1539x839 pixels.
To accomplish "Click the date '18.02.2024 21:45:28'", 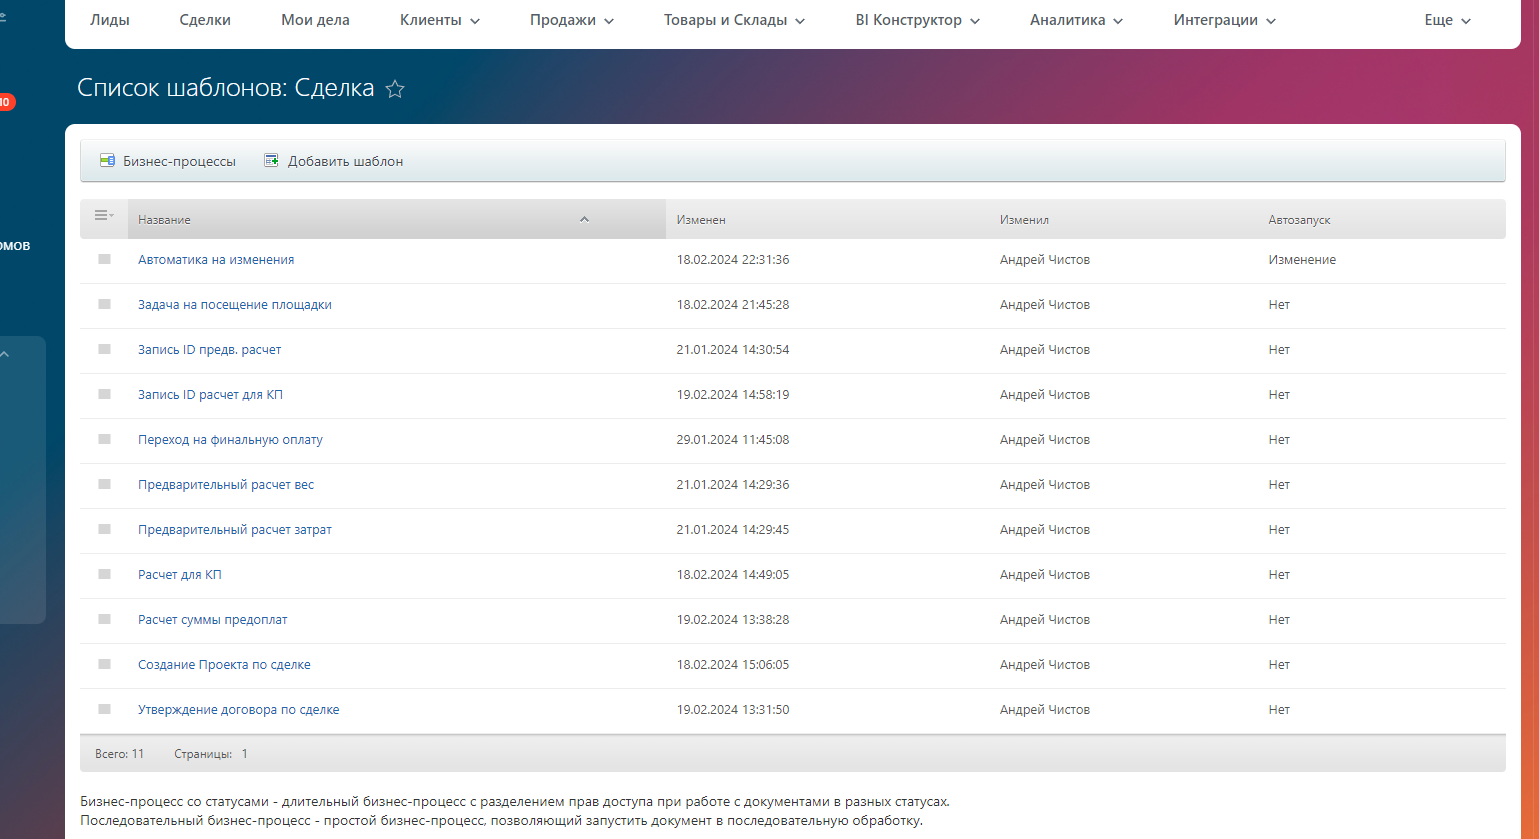I will click(733, 304).
